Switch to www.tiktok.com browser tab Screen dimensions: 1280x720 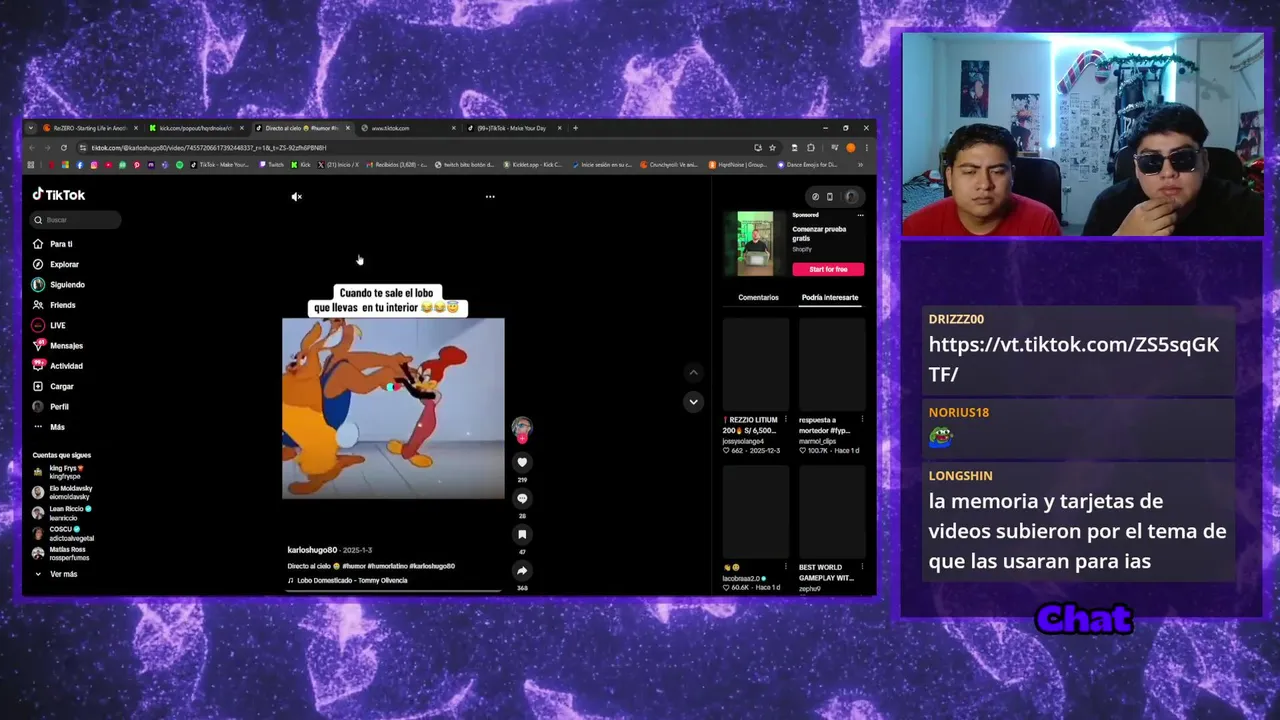pyautogui.click(x=408, y=128)
